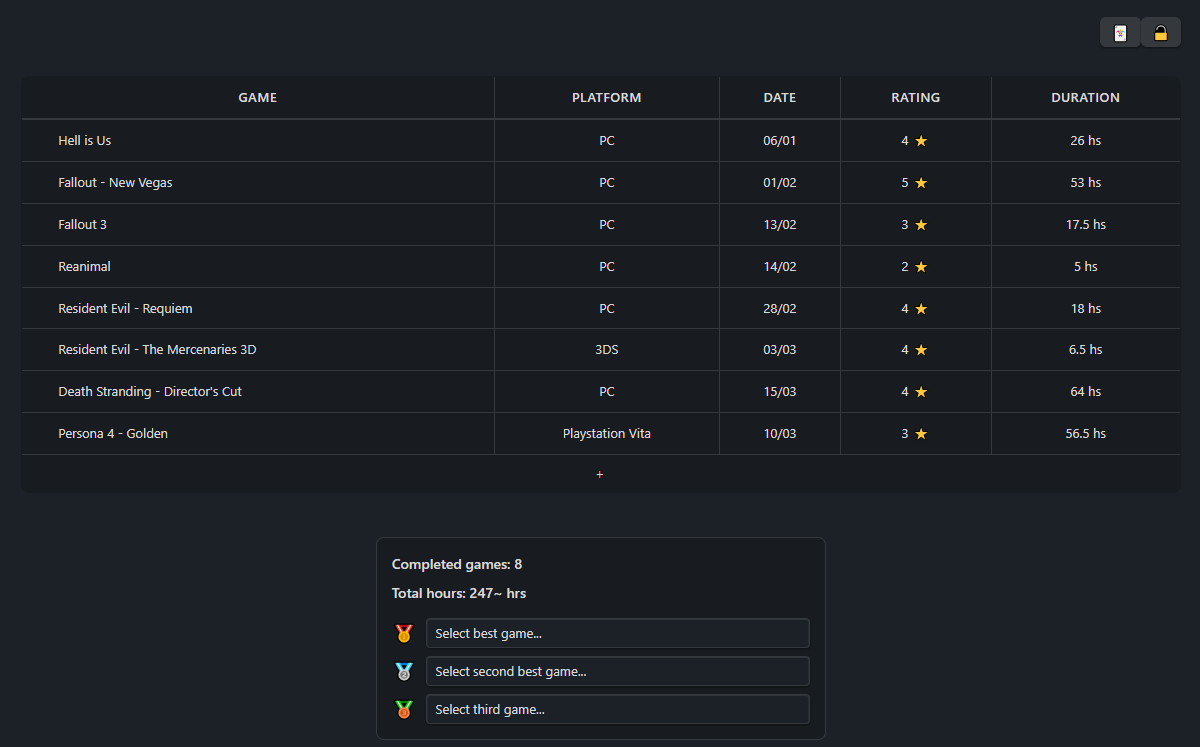Click the date 01/02
1200x747 pixels.
tap(780, 183)
